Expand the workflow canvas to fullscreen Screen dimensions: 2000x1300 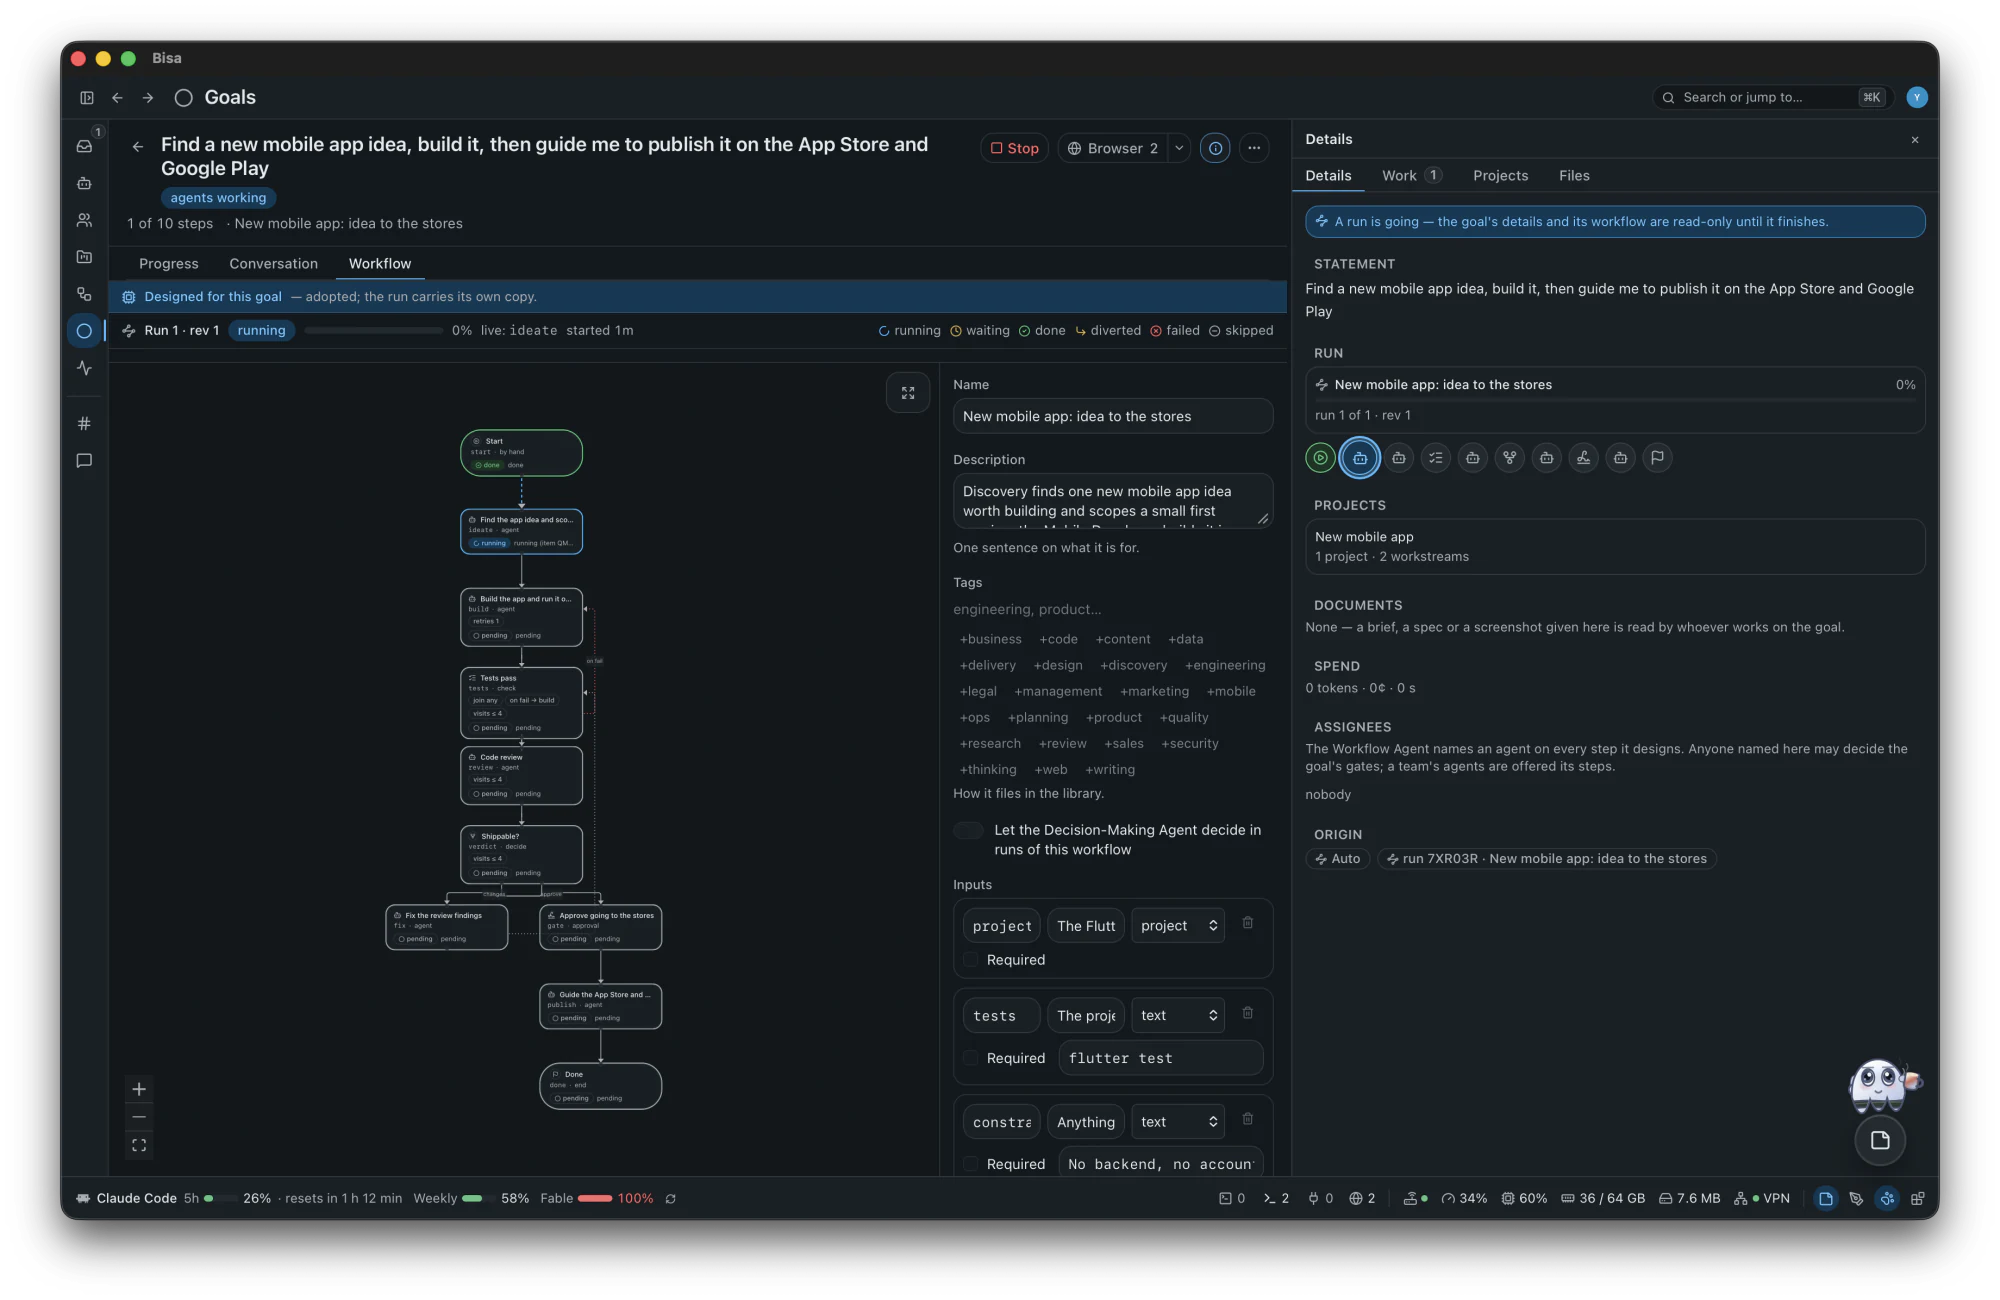coord(908,393)
